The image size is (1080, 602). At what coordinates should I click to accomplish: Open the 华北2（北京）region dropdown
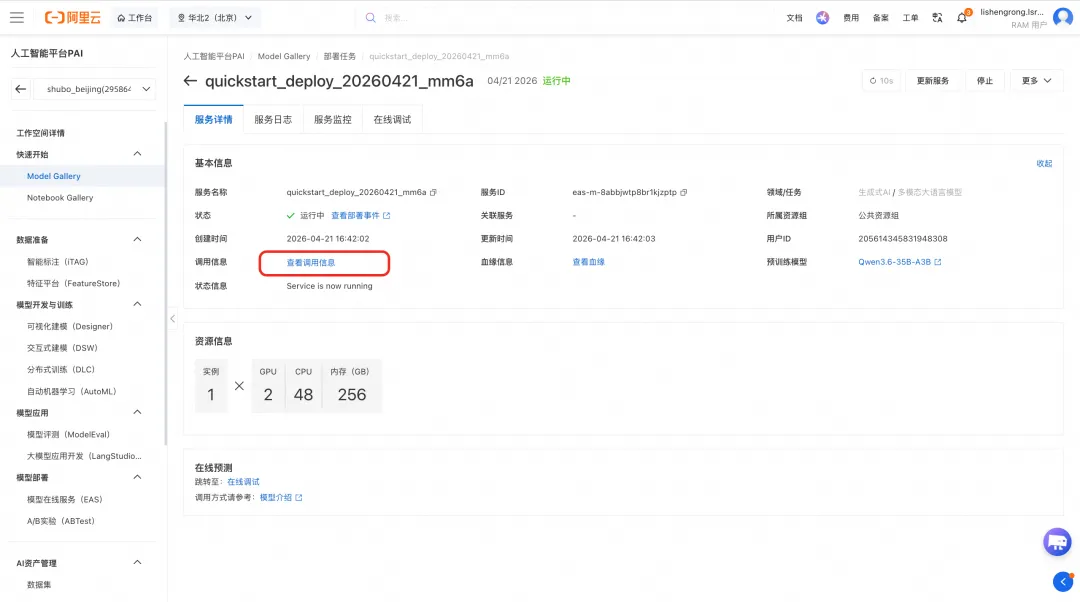[x=215, y=18]
